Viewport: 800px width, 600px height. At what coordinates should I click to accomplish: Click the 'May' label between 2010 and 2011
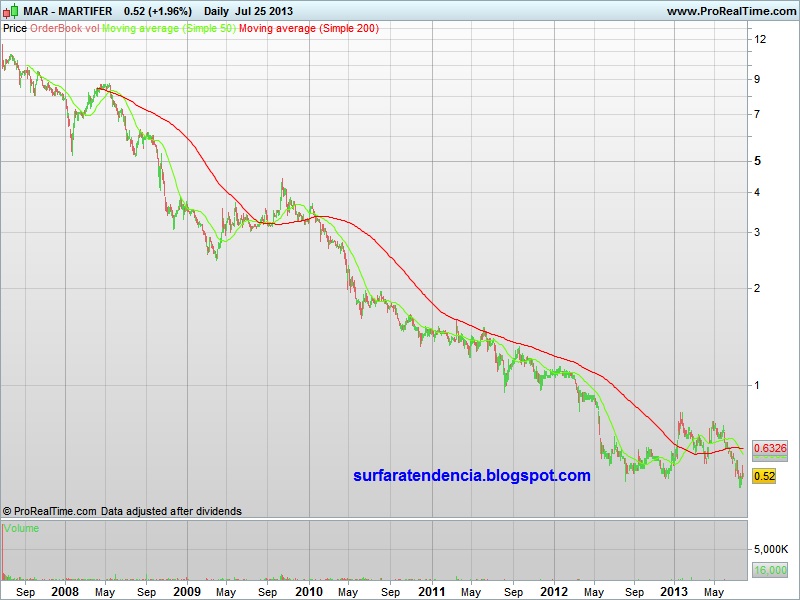tap(348, 592)
